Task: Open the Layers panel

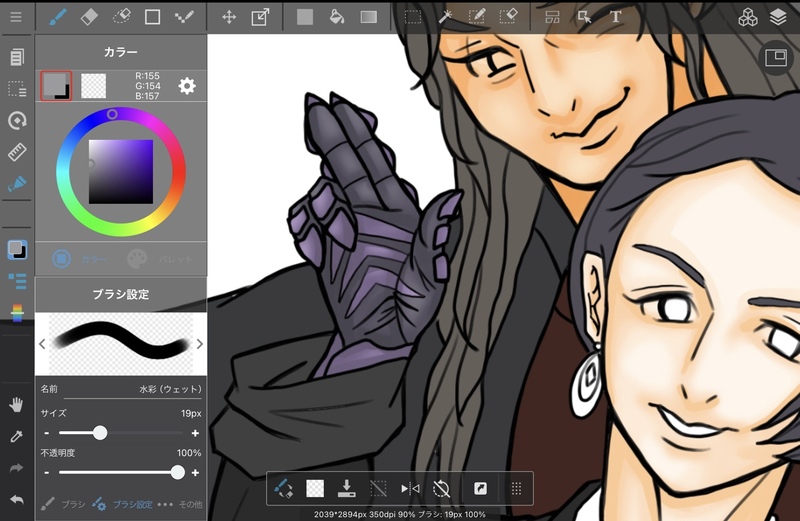Action: click(x=778, y=17)
